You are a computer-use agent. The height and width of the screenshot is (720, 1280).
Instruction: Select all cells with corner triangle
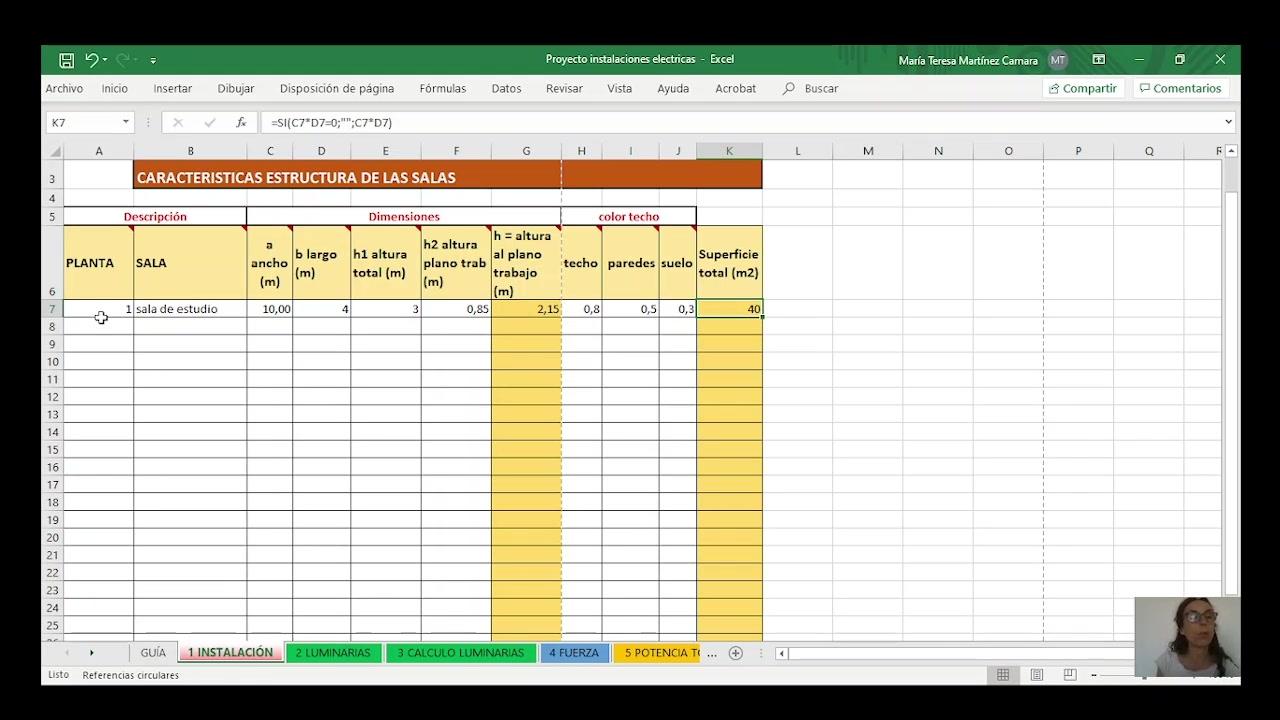(54, 151)
